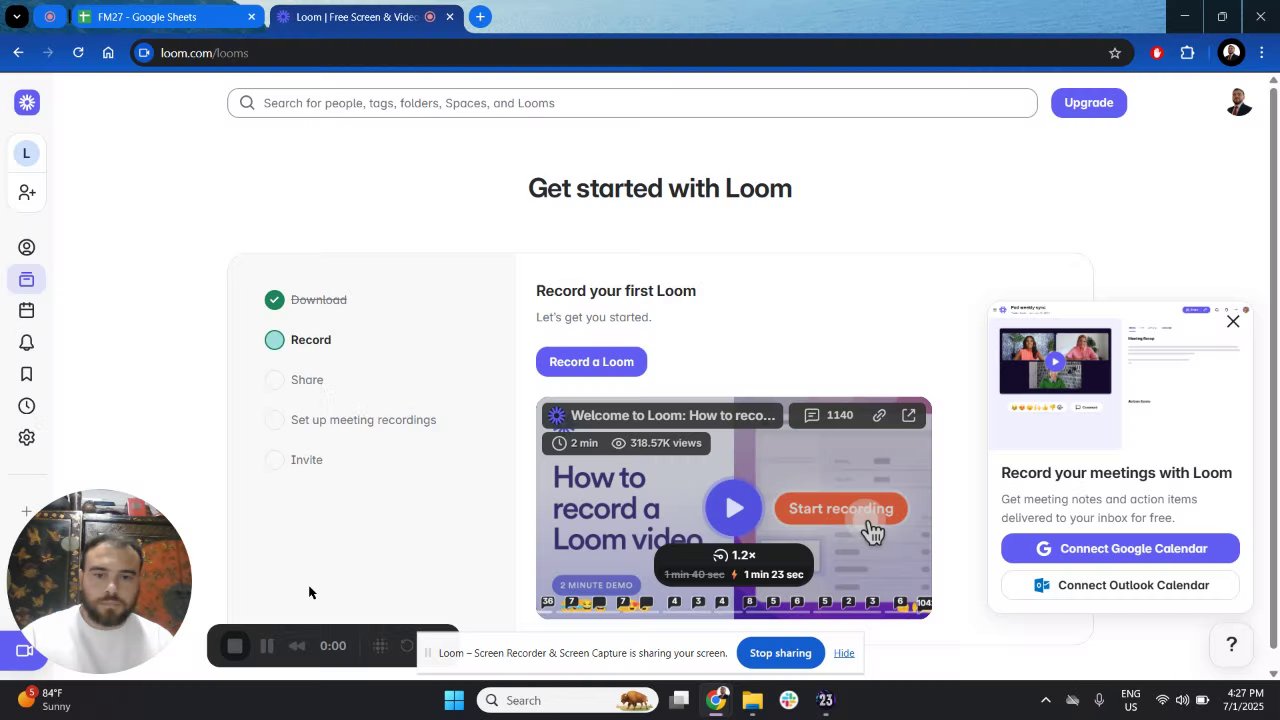Select the Download checklist step

coord(306,300)
